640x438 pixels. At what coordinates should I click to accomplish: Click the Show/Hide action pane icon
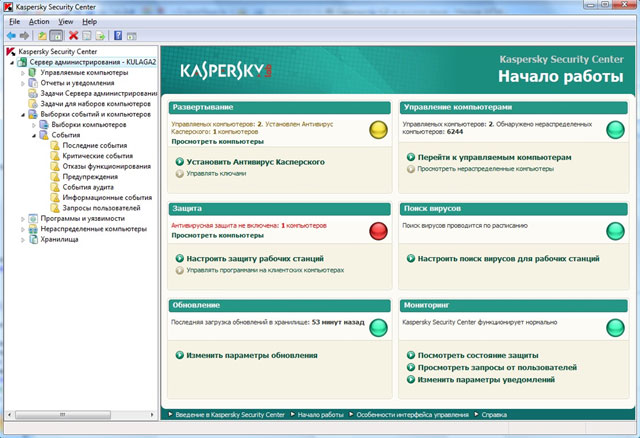coord(131,36)
